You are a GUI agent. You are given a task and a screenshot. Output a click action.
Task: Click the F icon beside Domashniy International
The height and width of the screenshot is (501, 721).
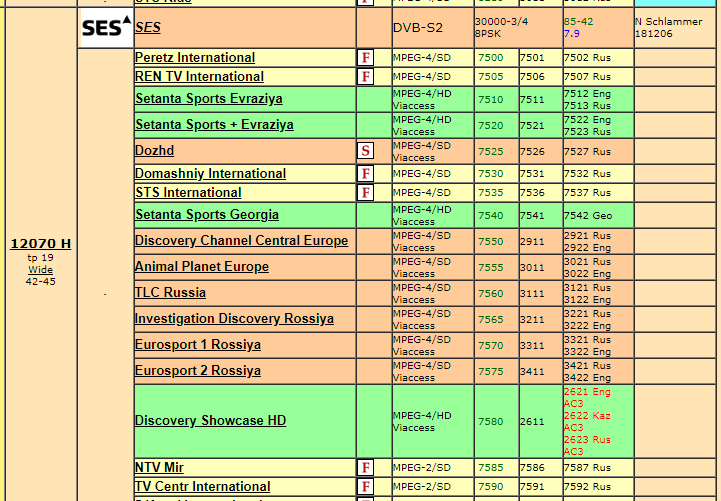click(x=366, y=174)
